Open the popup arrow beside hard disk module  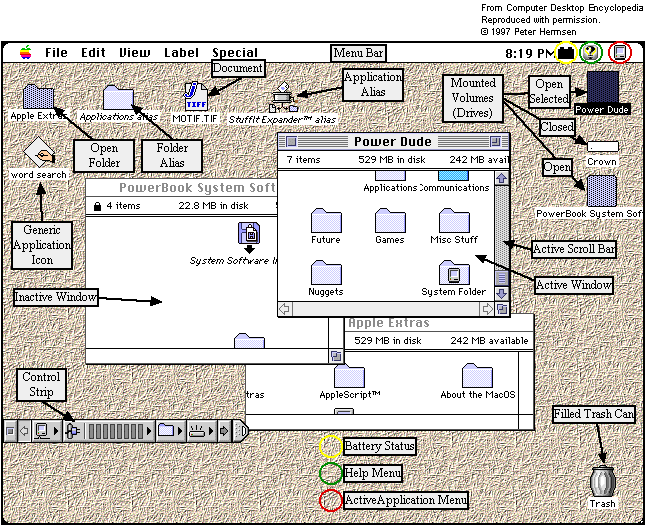tap(211, 431)
